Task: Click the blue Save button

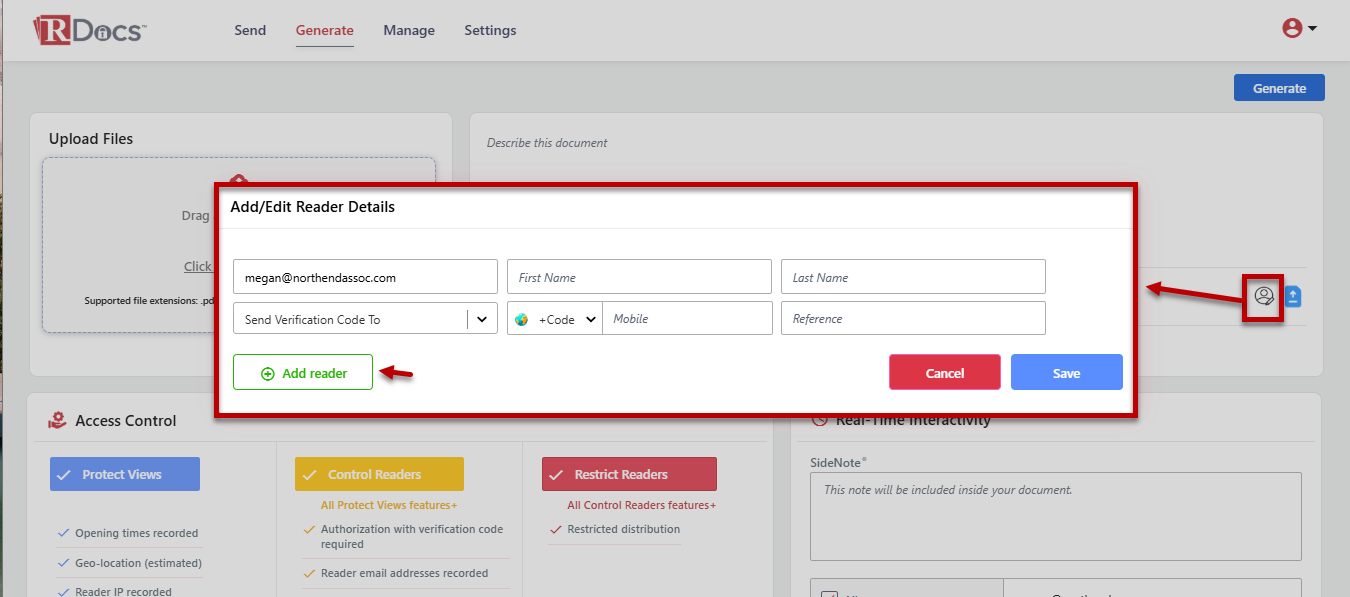Action: [1066, 373]
